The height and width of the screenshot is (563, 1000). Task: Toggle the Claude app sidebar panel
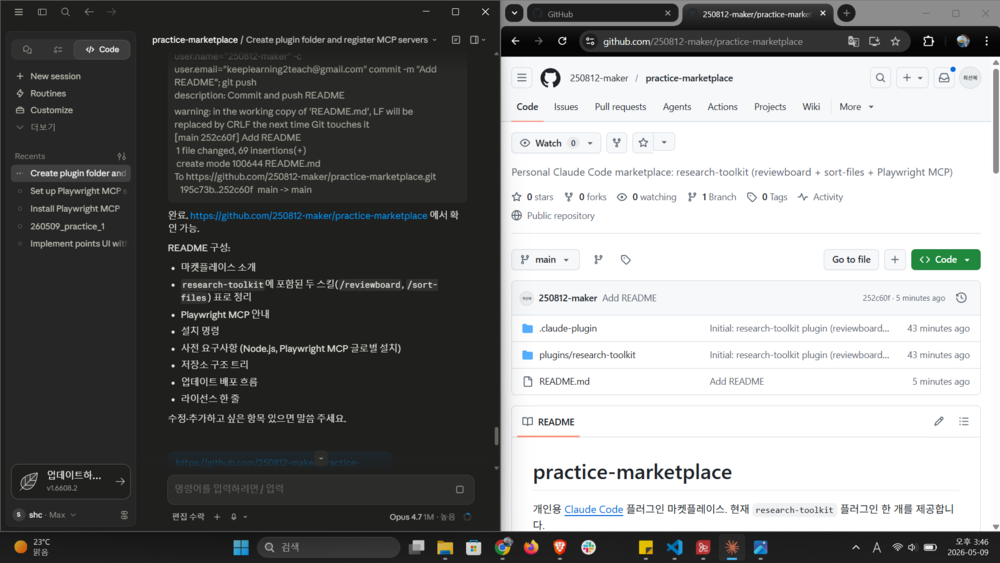point(42,12)
